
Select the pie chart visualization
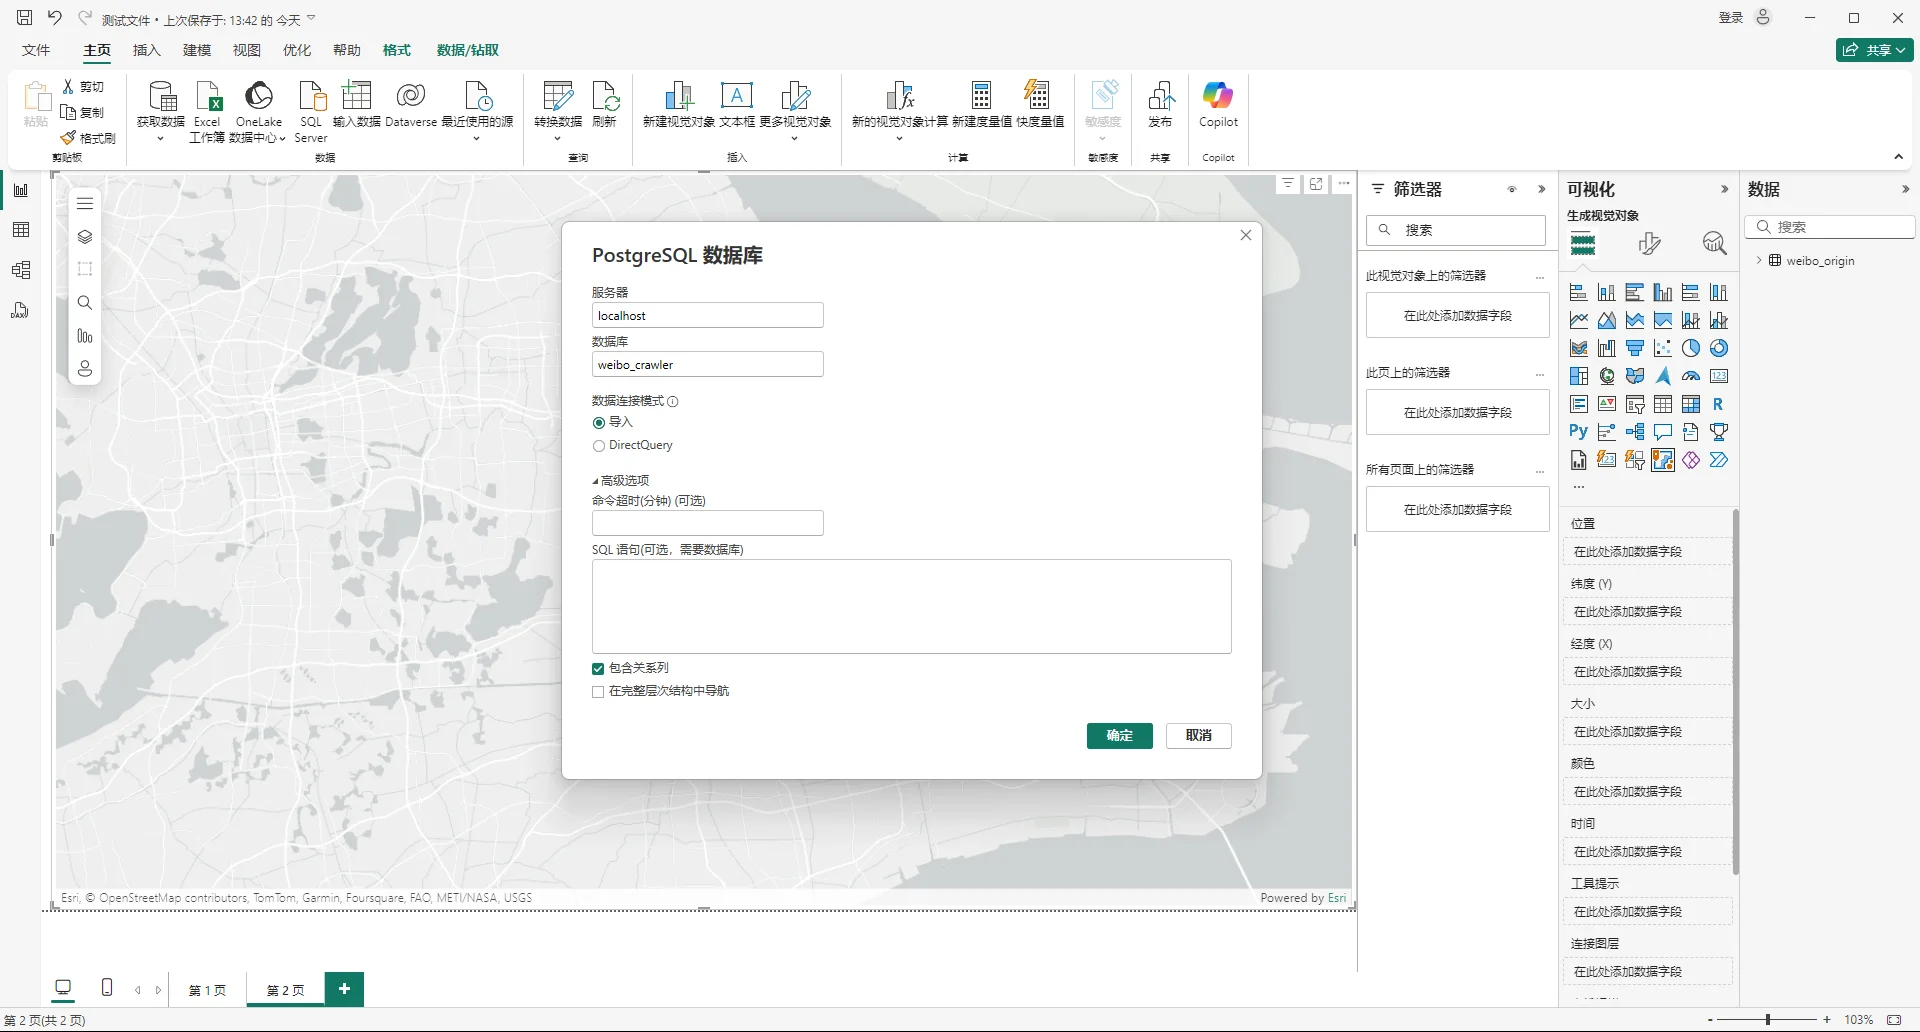pos(1691,347)
